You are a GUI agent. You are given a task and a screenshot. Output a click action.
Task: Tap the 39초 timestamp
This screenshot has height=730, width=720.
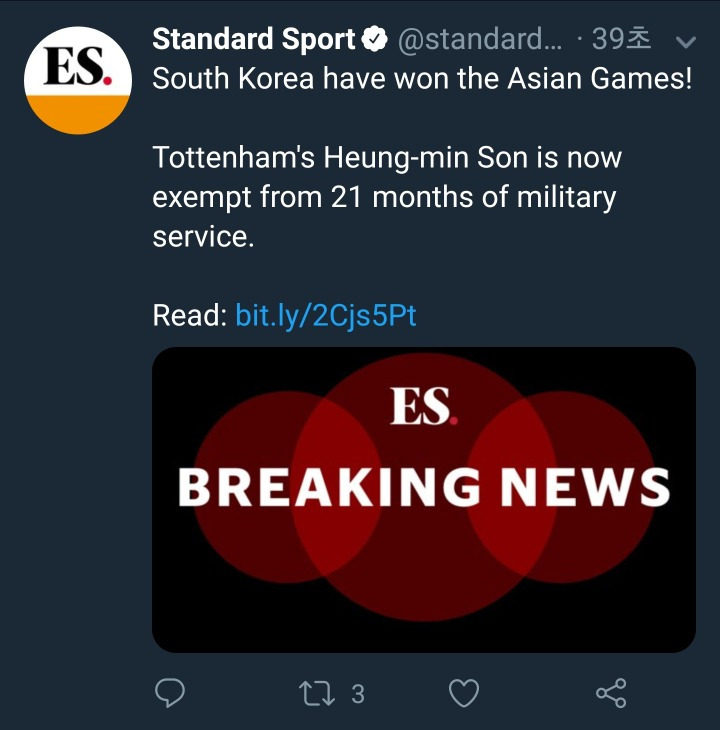click(x=621, y=39)
